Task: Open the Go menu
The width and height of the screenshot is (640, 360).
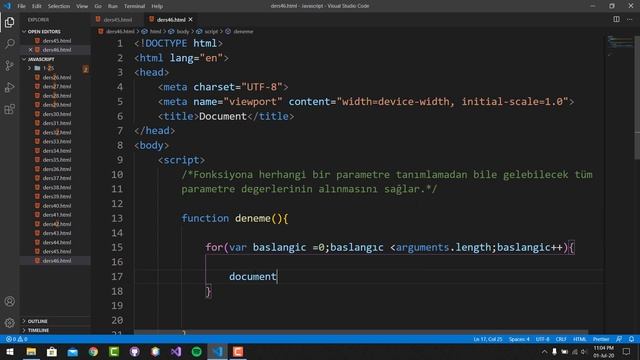Action: pos(98,6)
